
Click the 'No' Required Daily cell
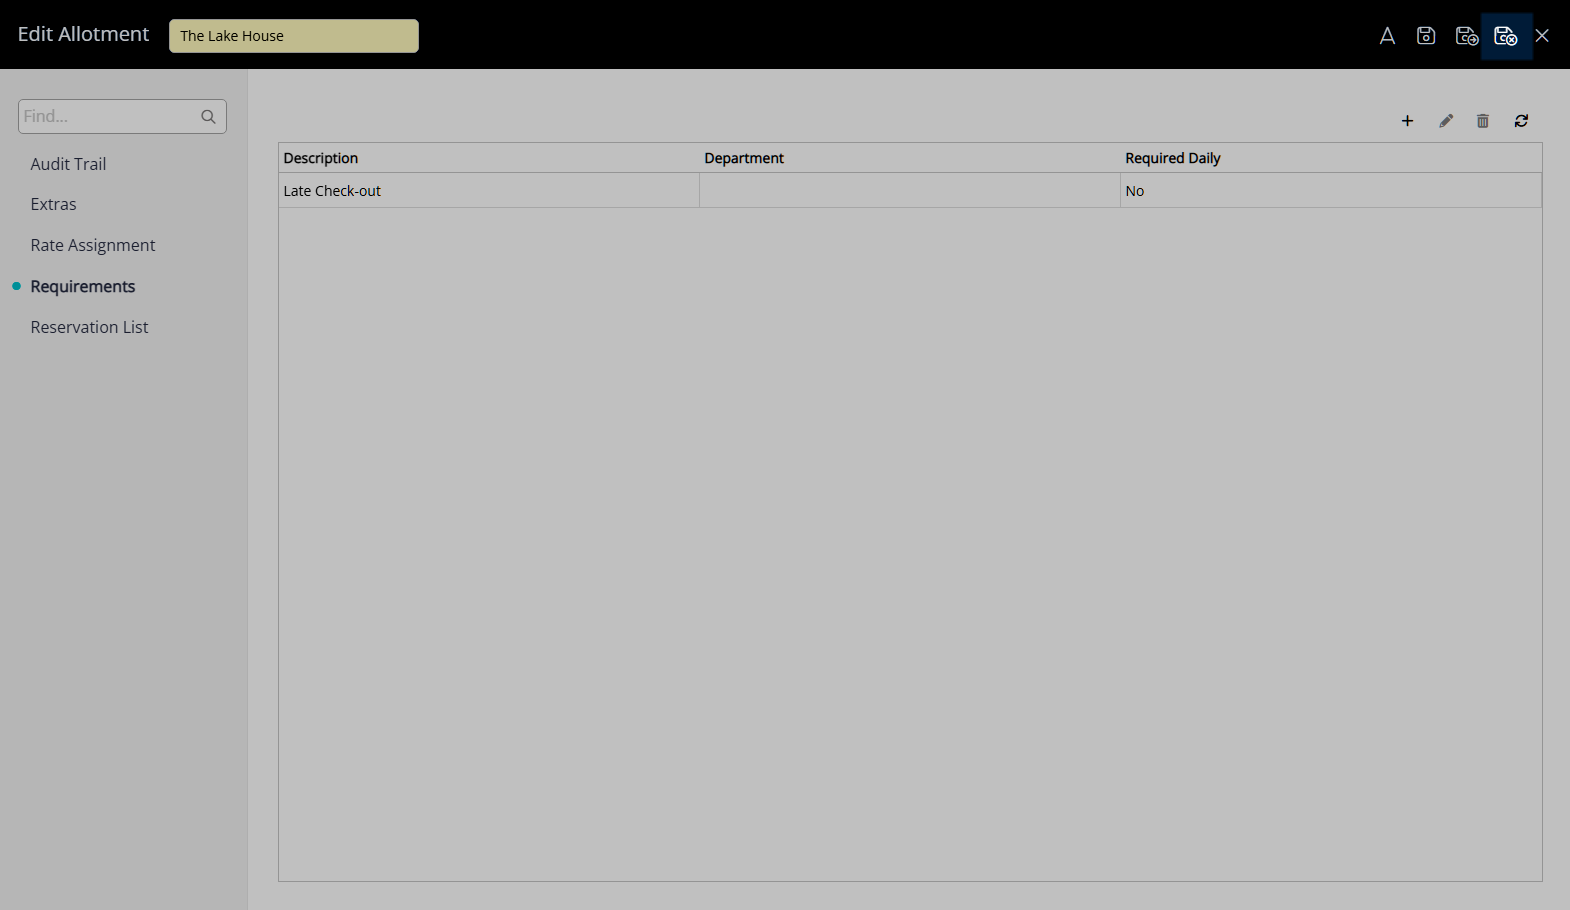point(1331,190)
